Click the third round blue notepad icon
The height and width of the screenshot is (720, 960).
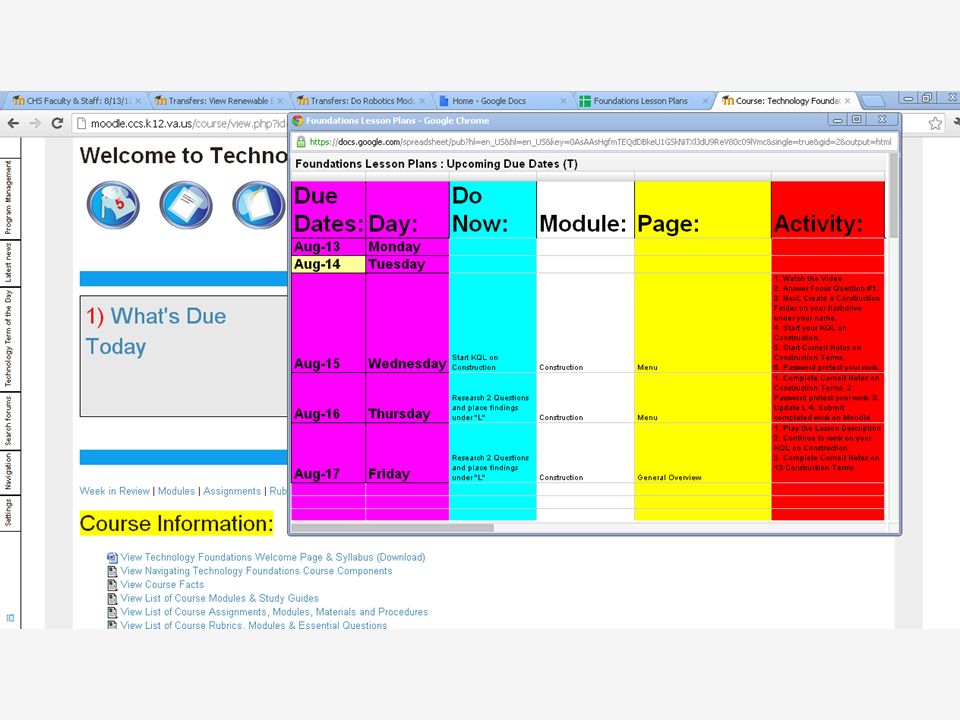tap(258, 204)
